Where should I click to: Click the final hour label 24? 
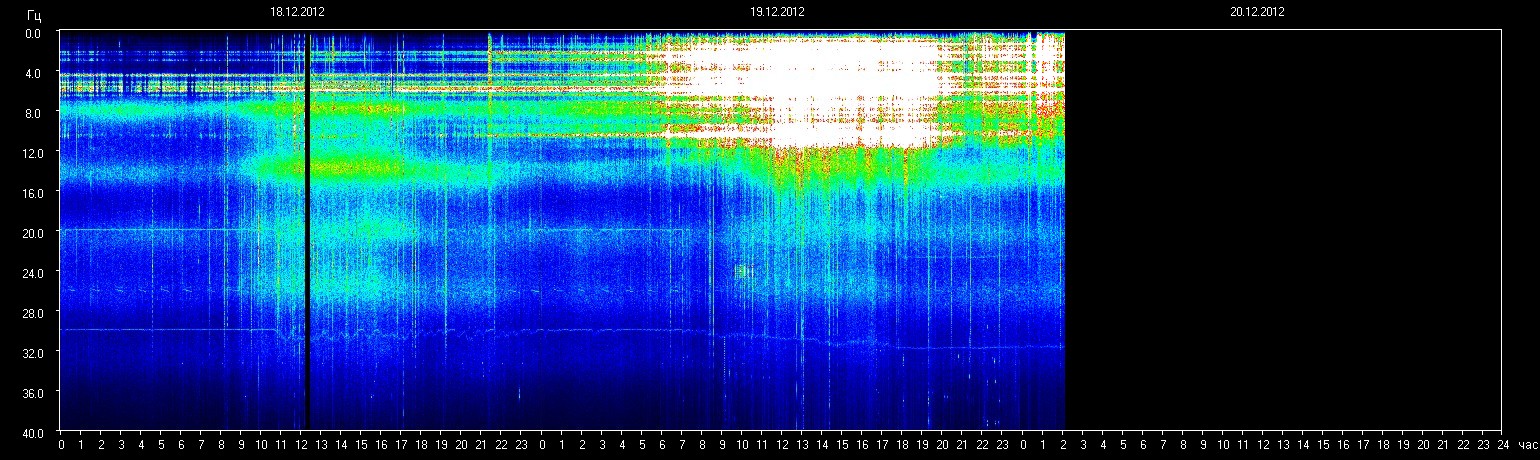[1503, 443]
